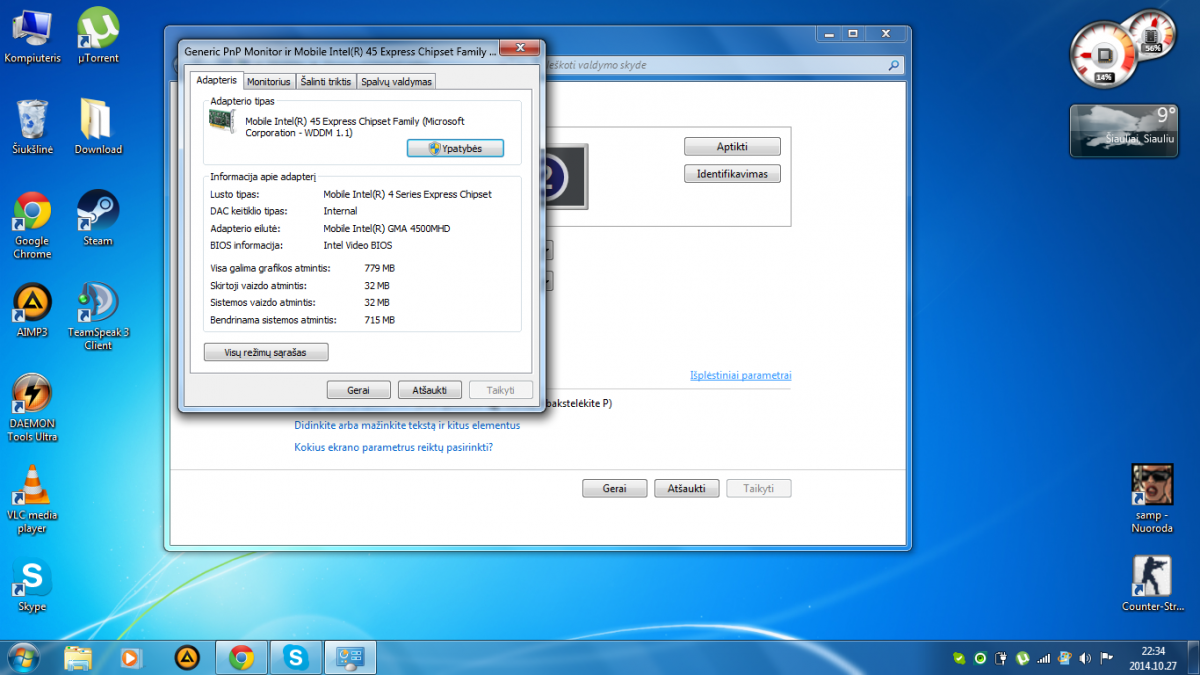
Task: Open Windows Media Player from the taskbar
Action: coord(131,657)
